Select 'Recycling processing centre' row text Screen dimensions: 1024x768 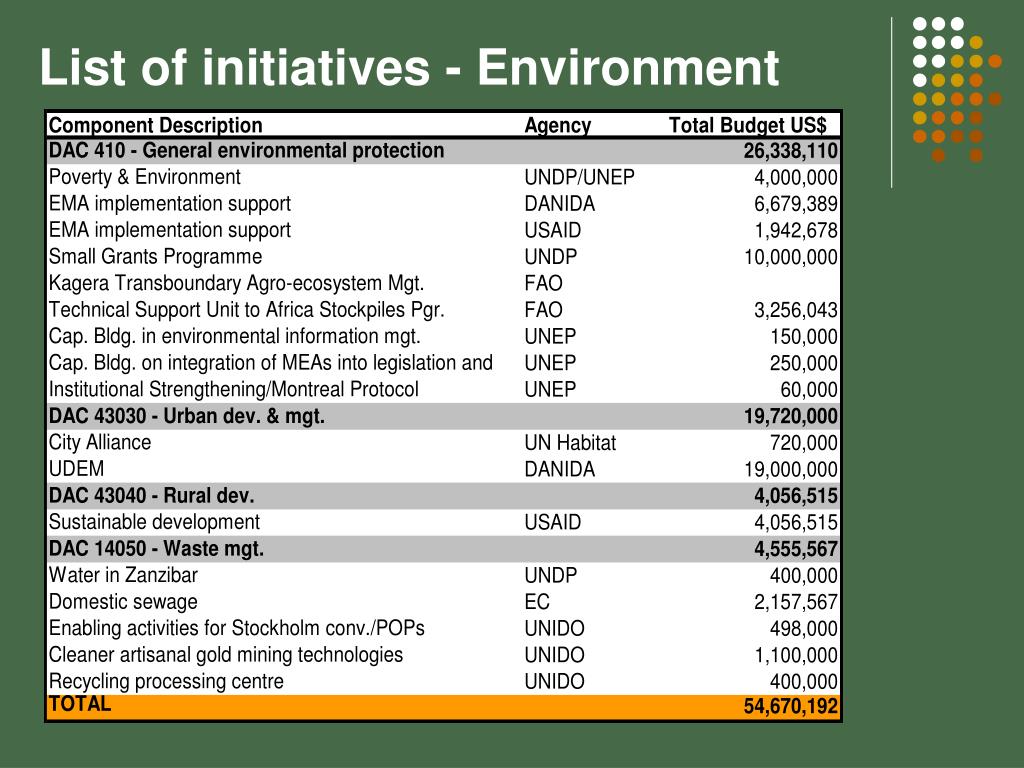pos(167,681)
